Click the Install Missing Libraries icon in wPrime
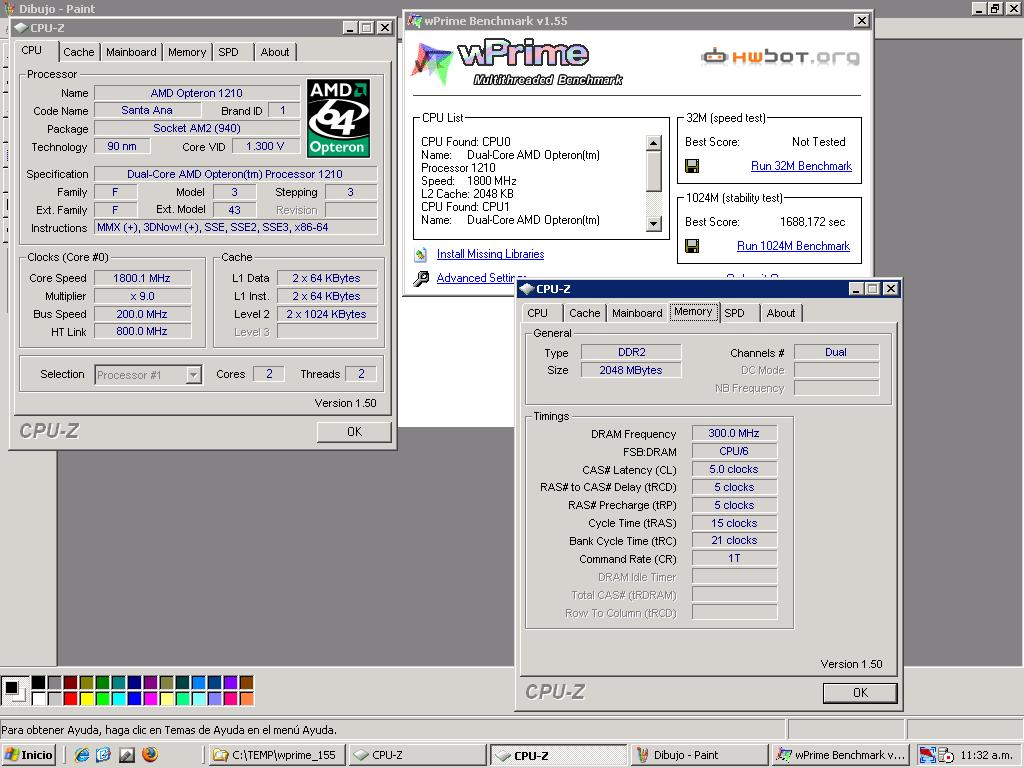This screenshot has width=1024, height=768. coord(421,254)
